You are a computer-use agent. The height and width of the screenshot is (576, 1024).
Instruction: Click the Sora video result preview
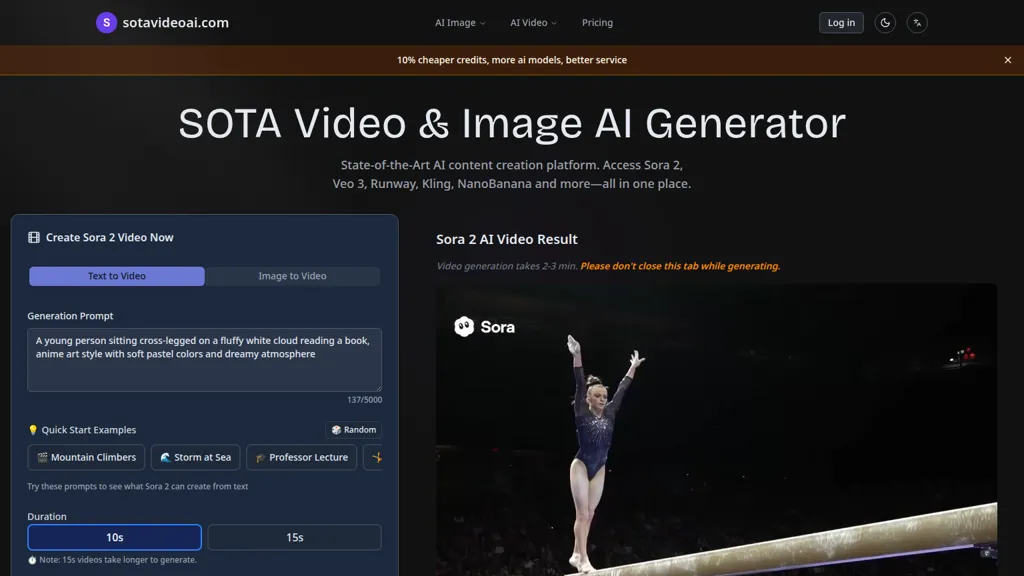716,429
